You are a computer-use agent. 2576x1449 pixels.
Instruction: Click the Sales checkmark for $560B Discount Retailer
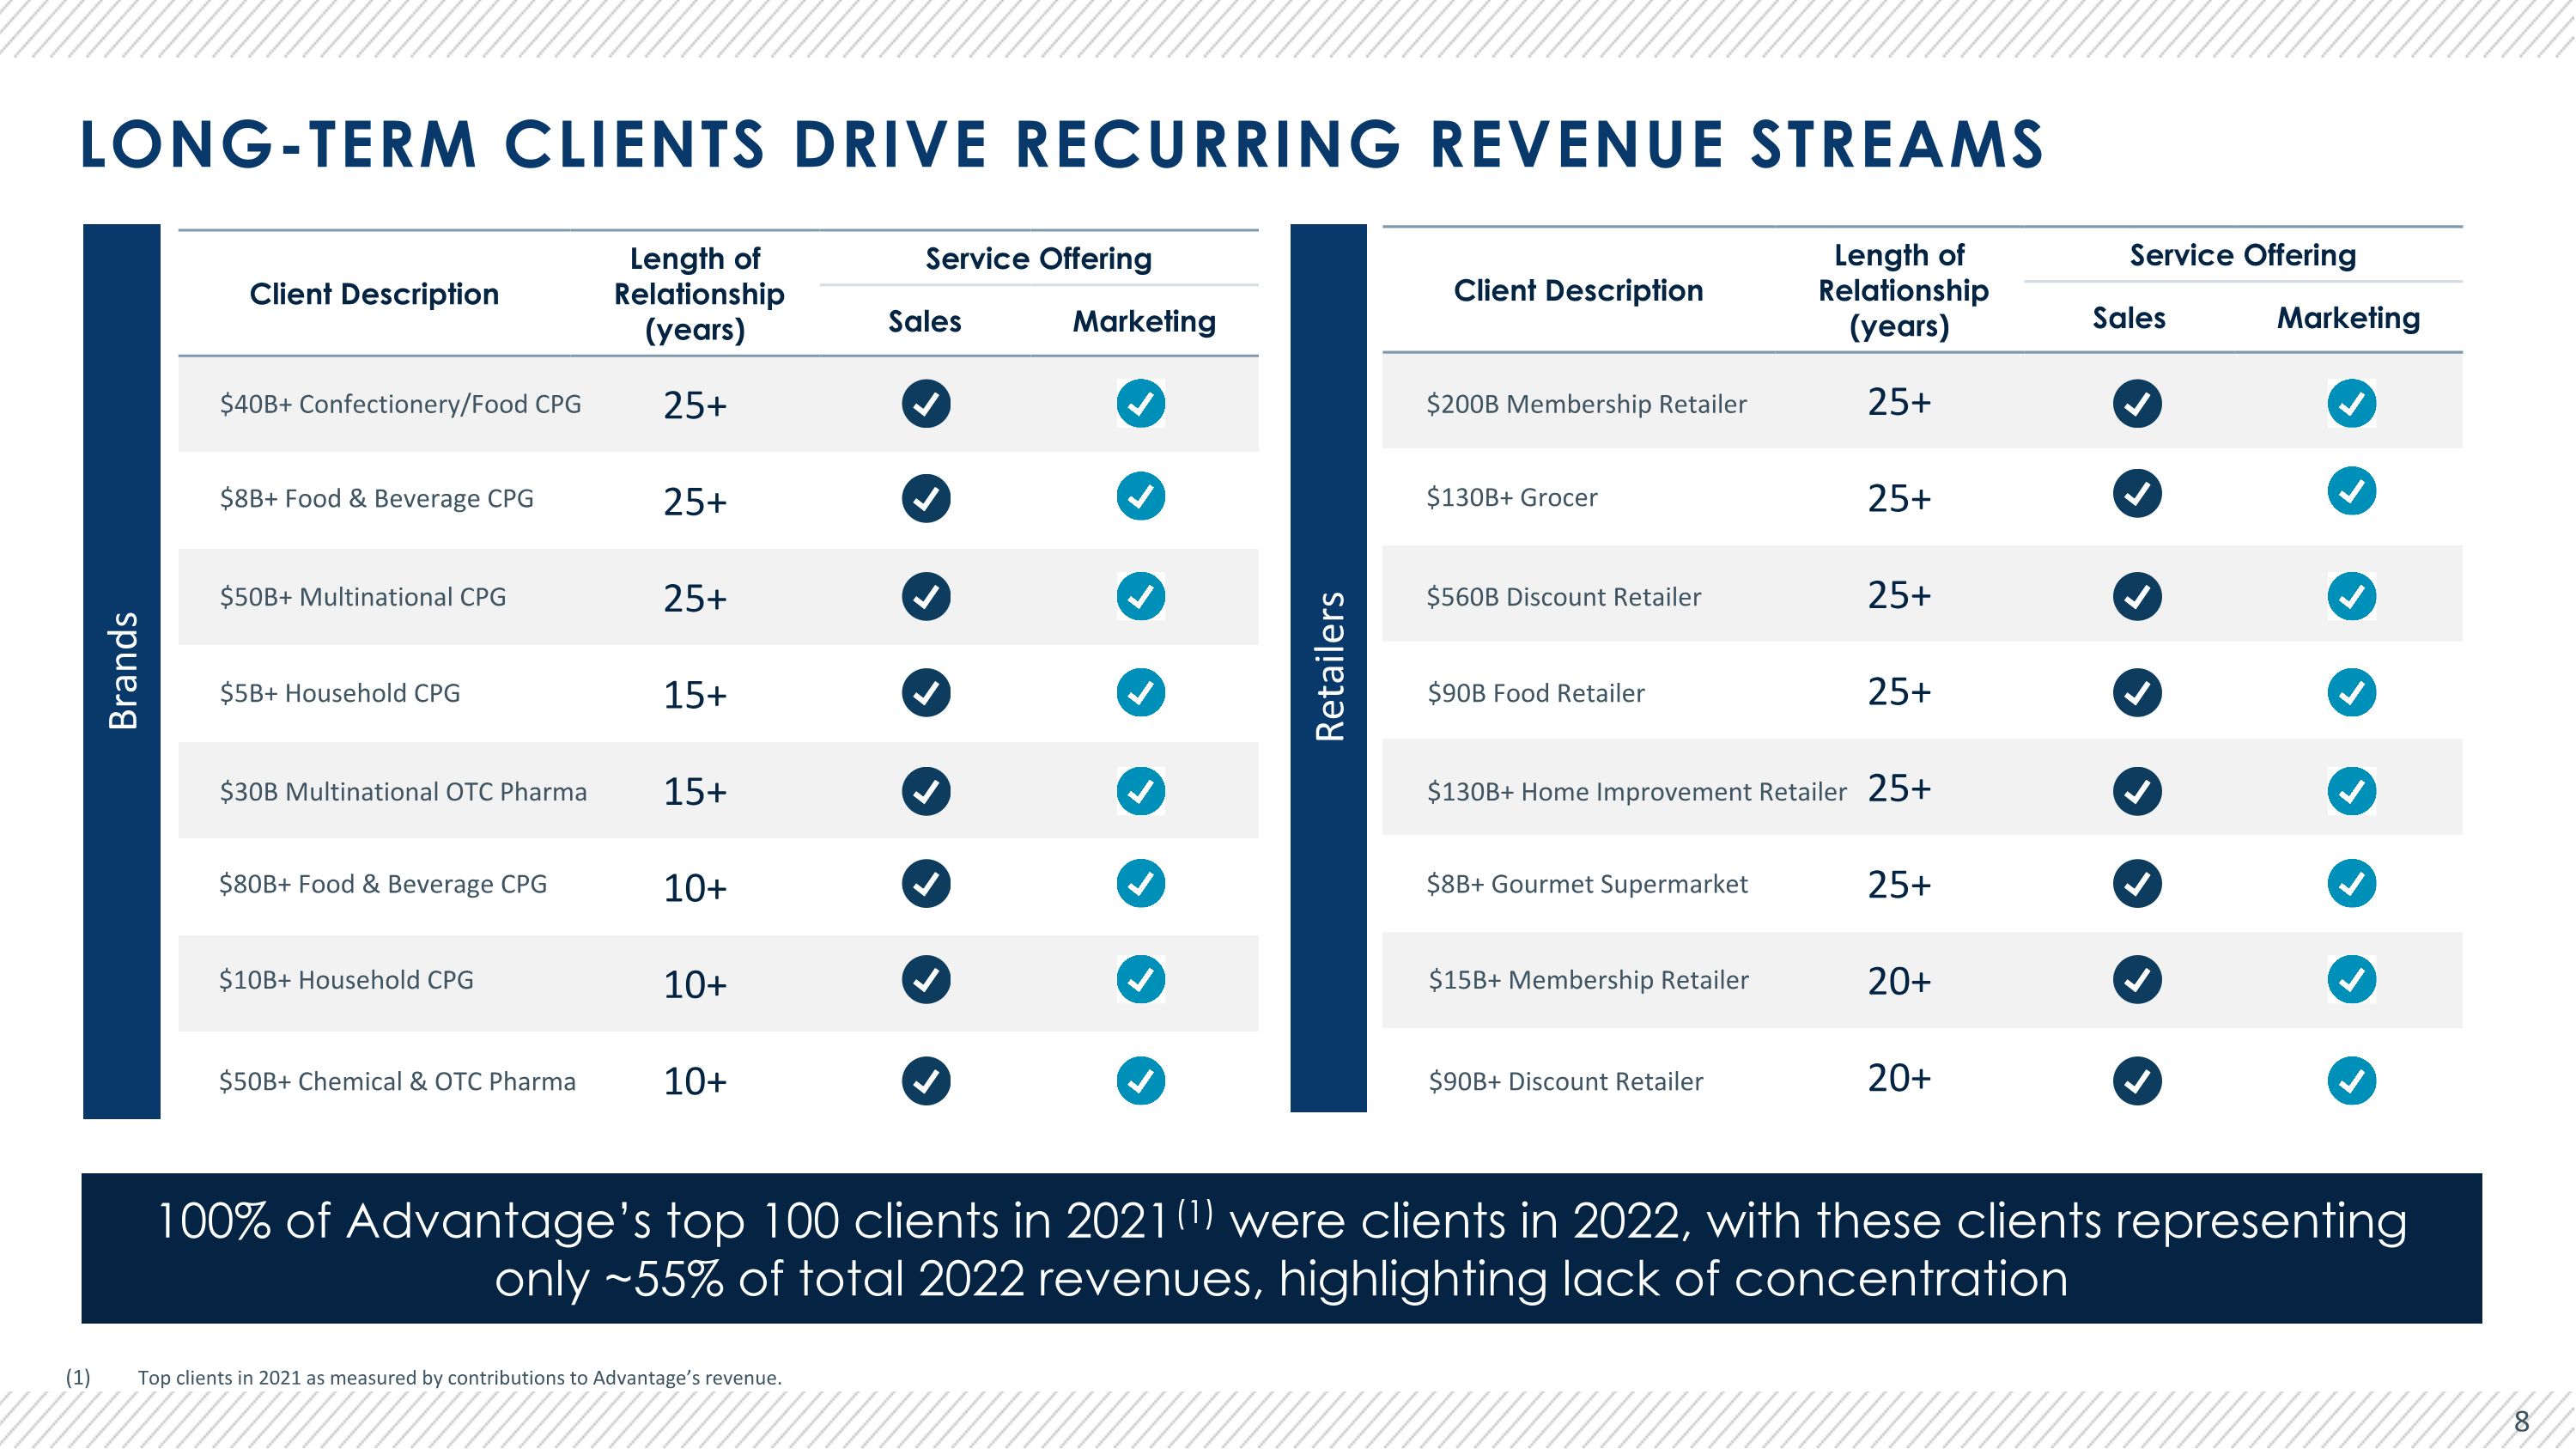tap(2137, 597)
